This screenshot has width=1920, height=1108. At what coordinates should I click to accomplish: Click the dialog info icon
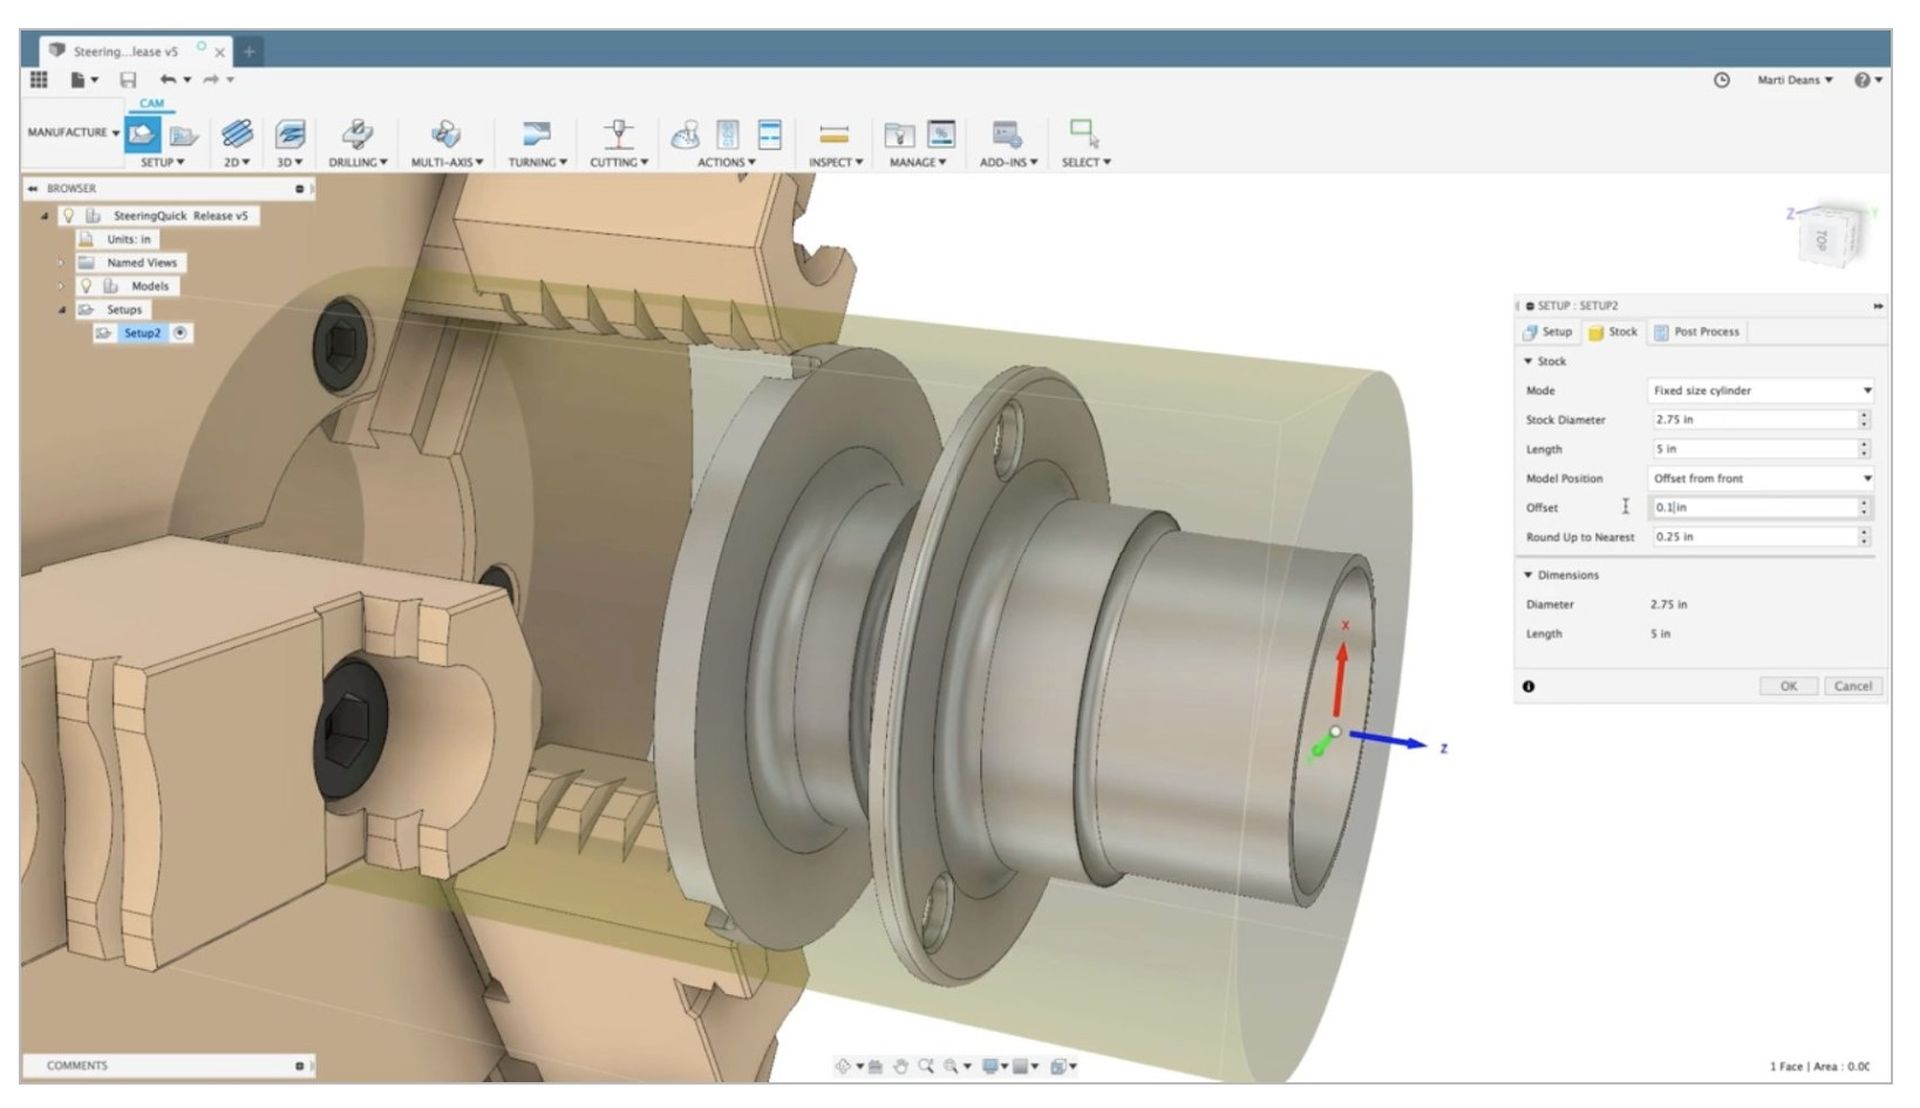click(x=1528, y=686)
